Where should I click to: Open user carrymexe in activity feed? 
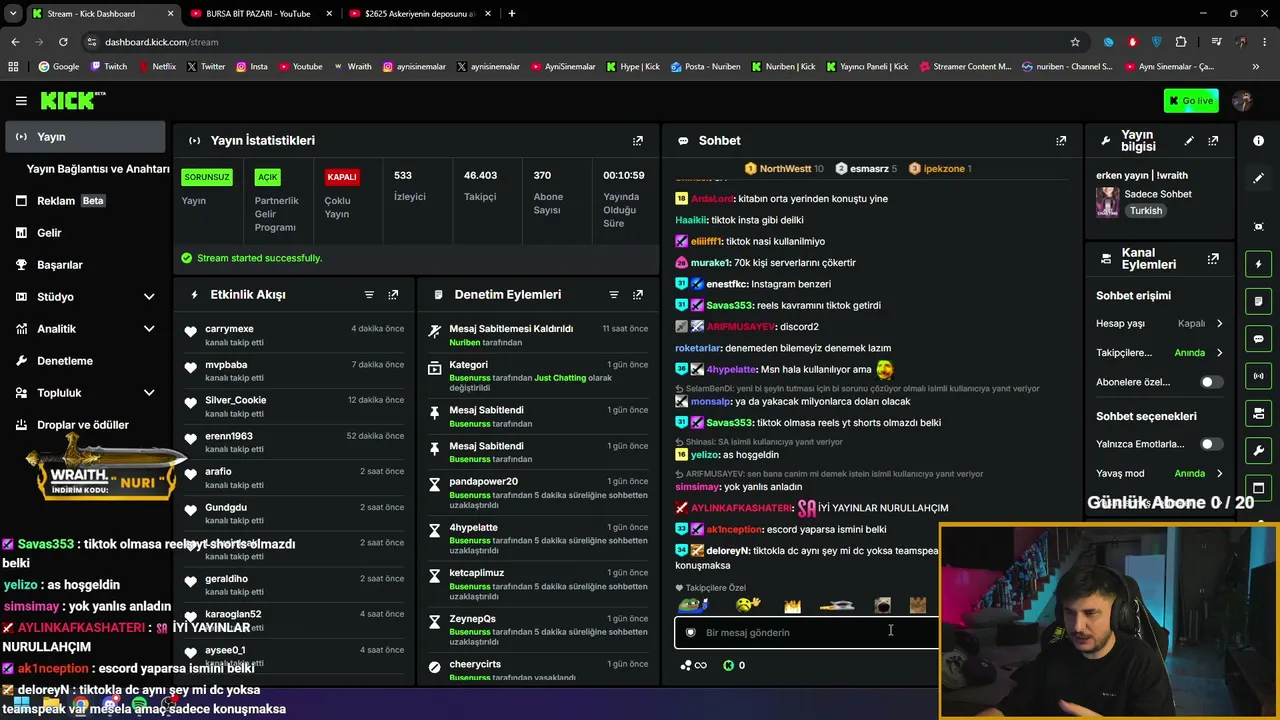tap(229, 329)
